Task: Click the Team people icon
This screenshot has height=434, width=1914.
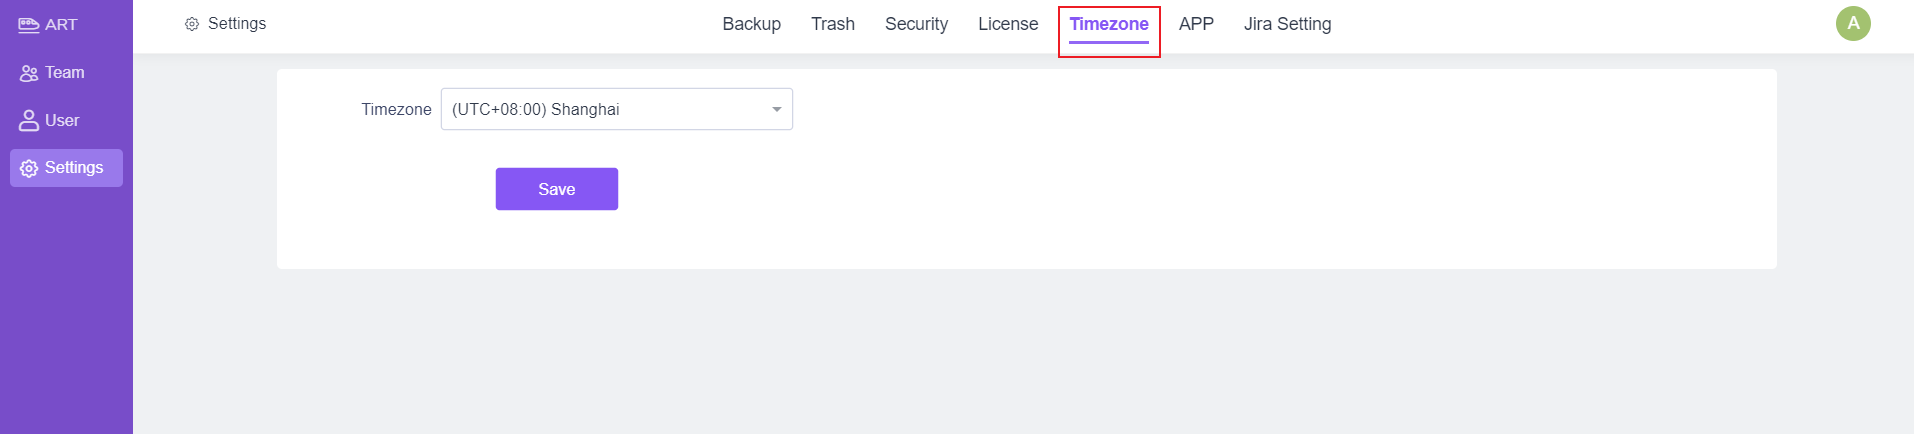Action: [29, 73]
